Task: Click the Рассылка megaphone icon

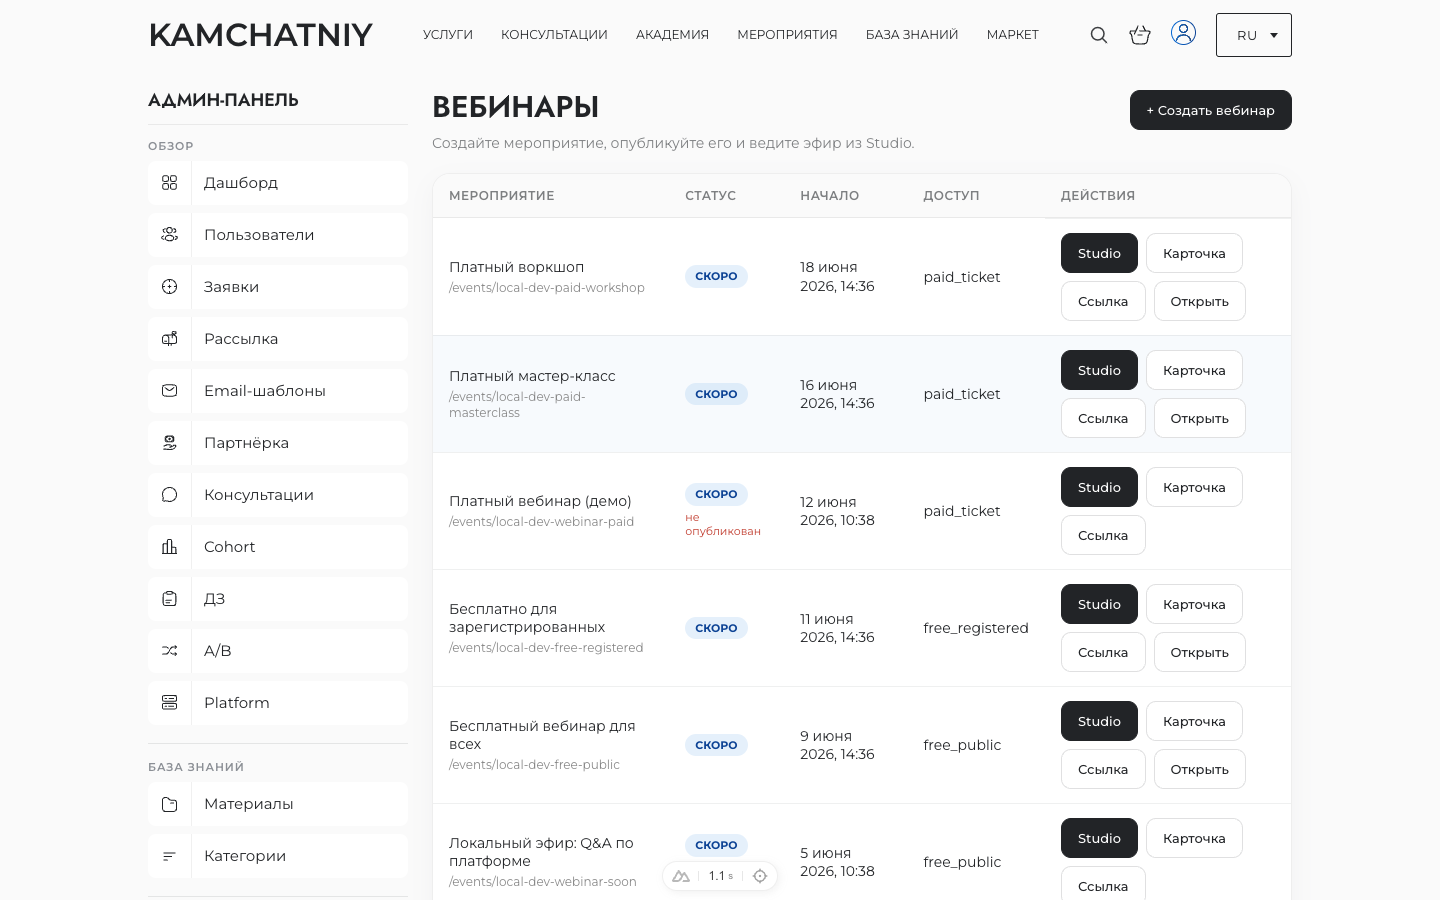Action: coord(169,339)
